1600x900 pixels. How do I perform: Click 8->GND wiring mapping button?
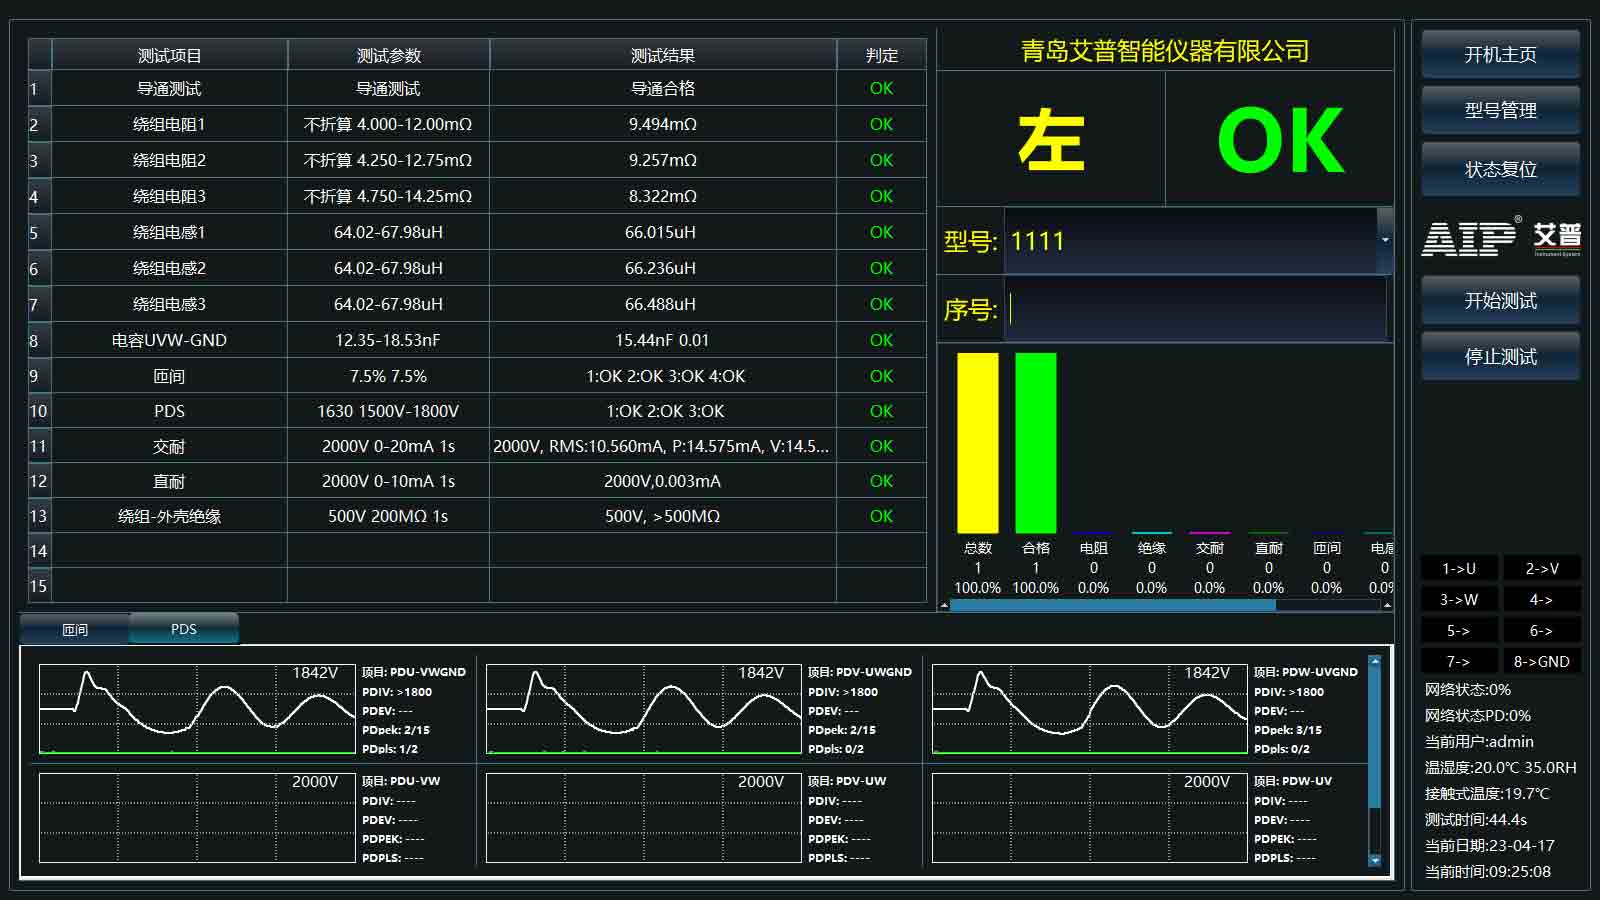point(1543,661)
